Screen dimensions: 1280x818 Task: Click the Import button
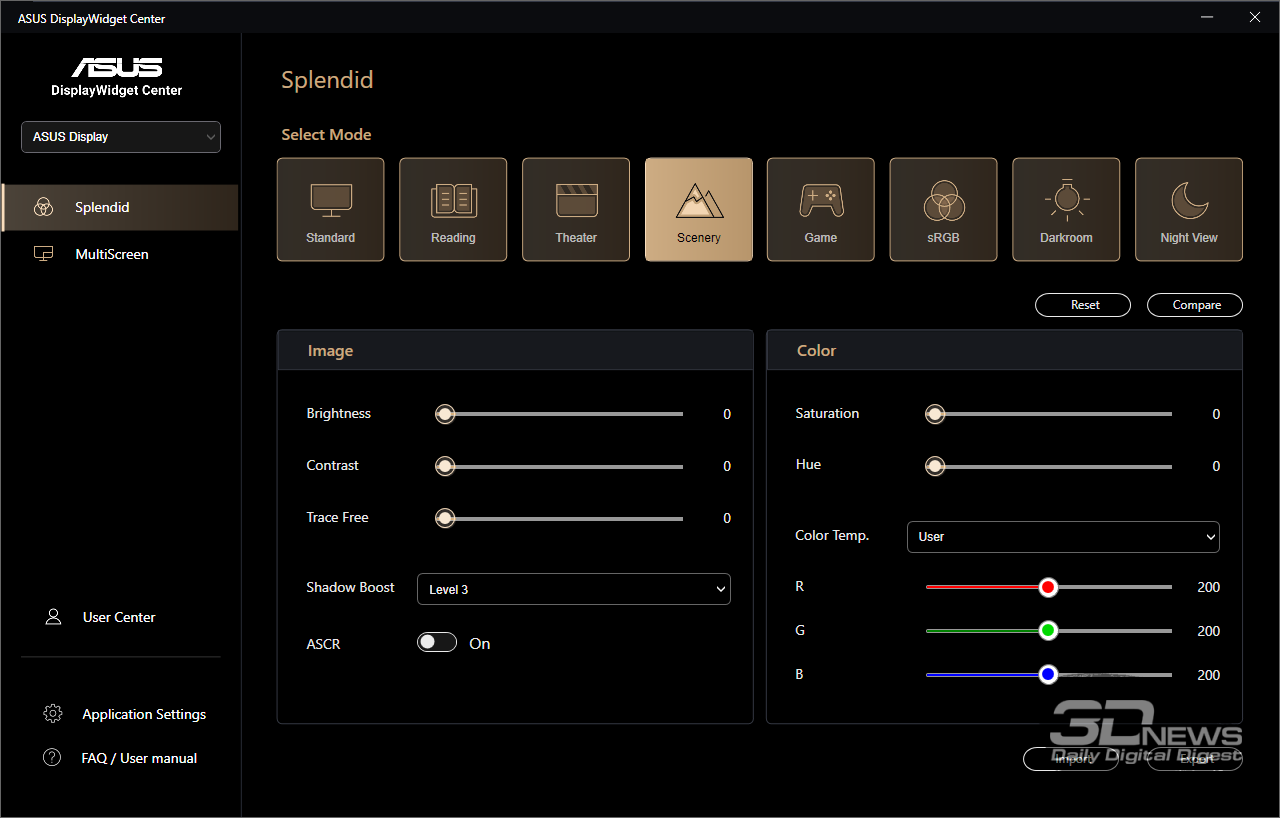pos(1071,759)
